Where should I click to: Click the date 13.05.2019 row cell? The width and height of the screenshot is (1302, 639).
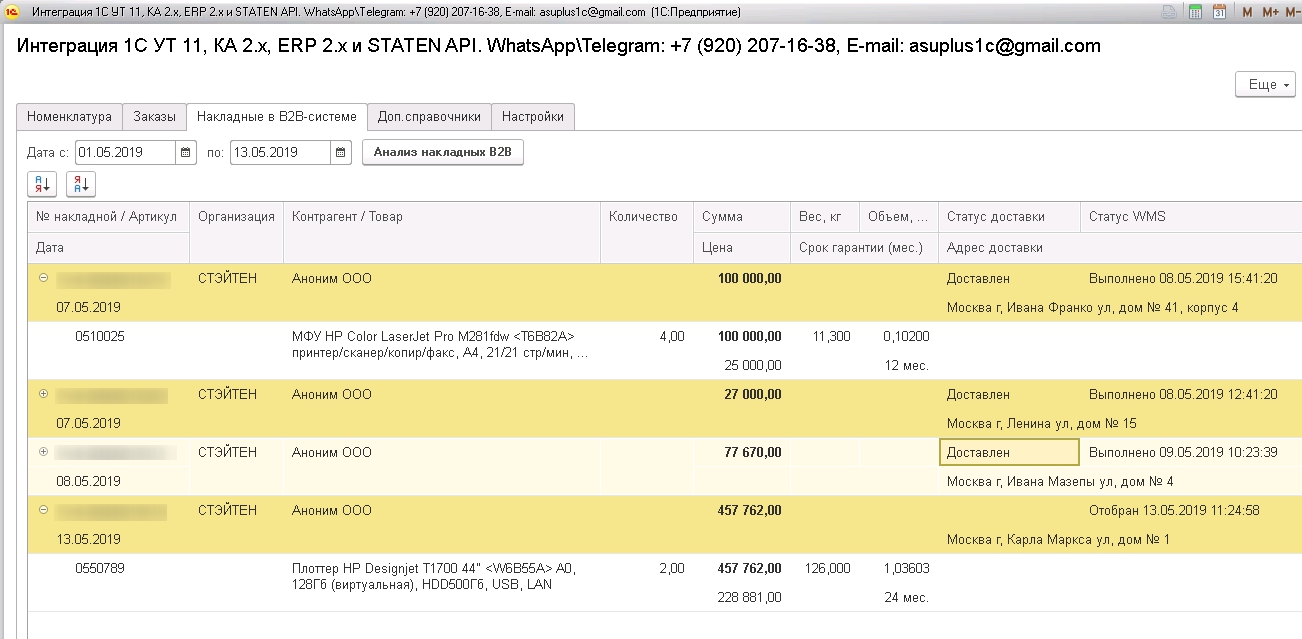pos(88,539)
